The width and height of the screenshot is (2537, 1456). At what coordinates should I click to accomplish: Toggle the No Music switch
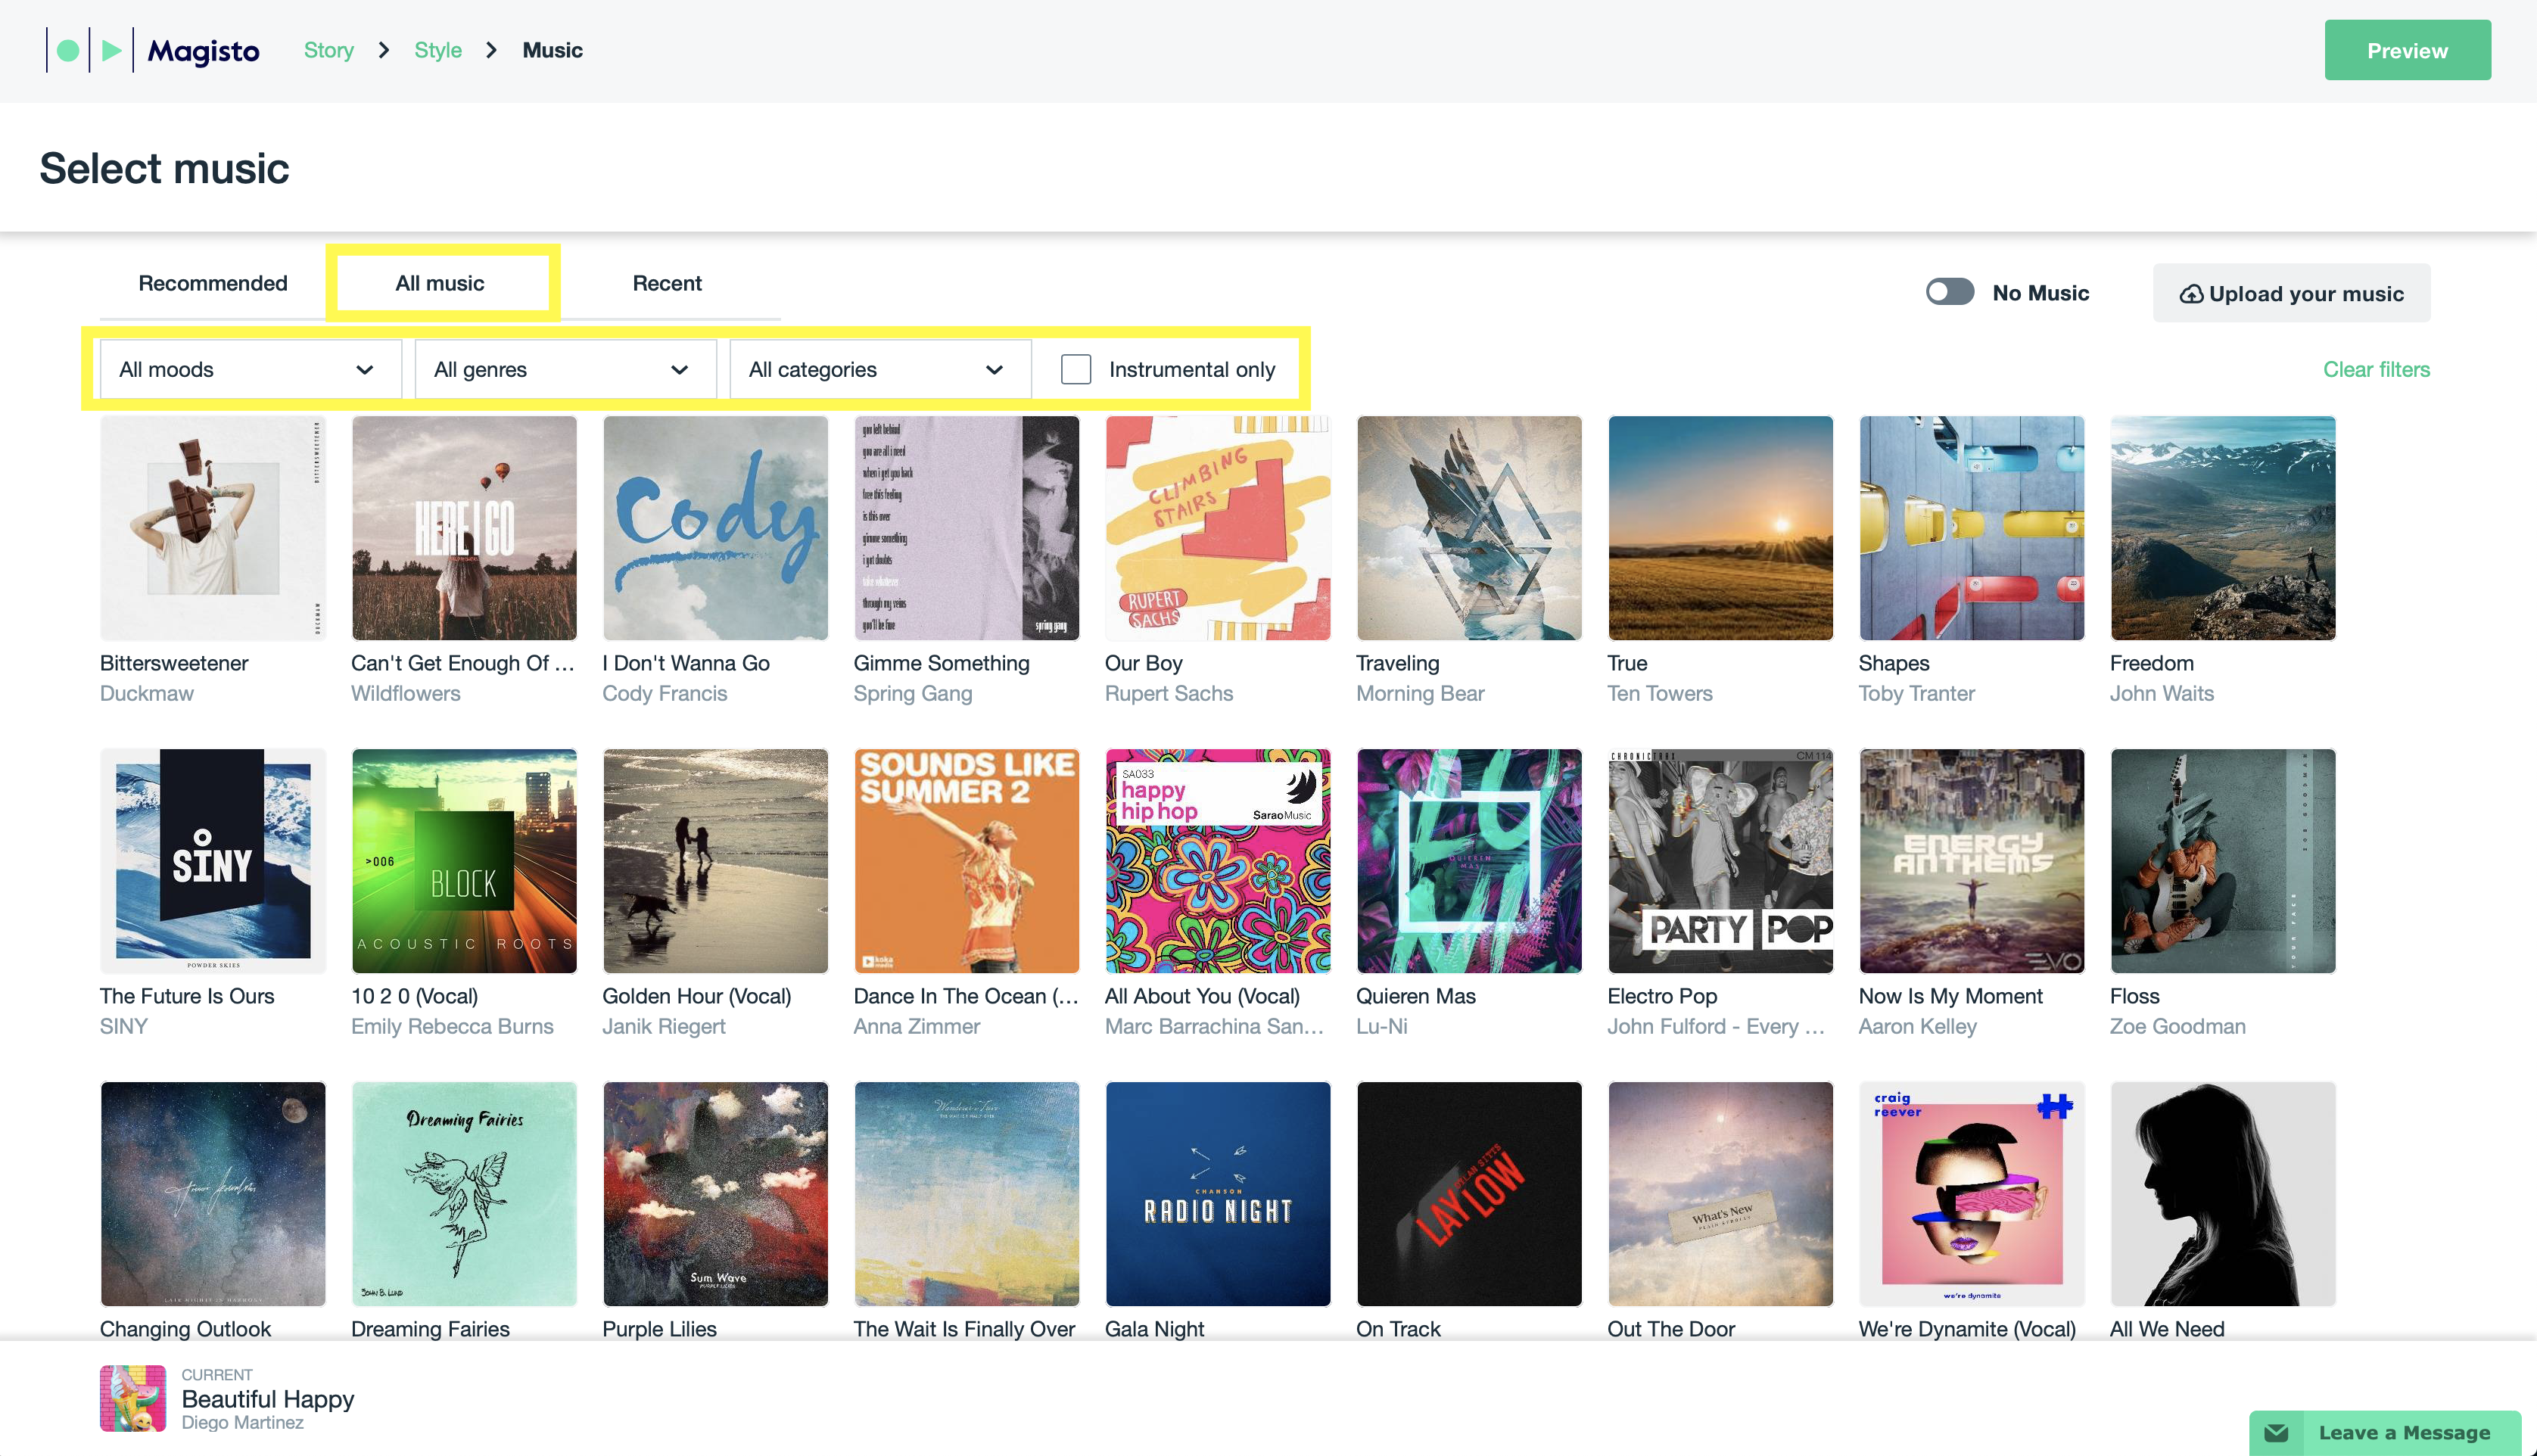pos(1950,292)
